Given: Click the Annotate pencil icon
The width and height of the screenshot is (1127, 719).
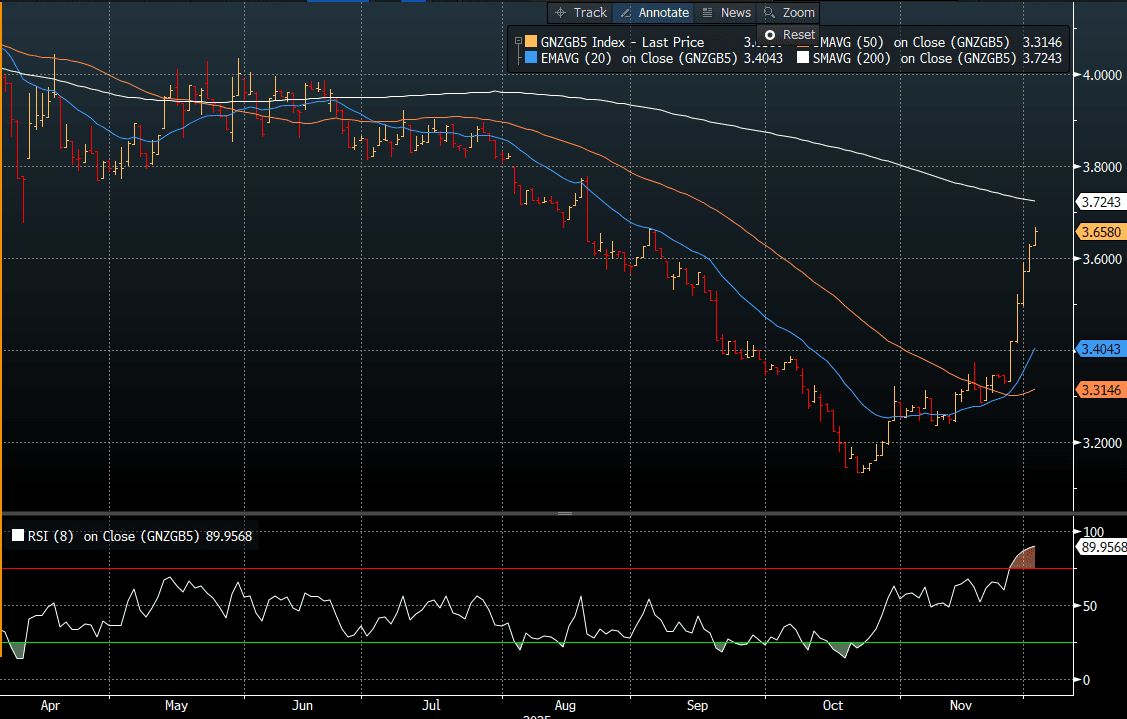Looking at the screenshot, I should 626,13.
